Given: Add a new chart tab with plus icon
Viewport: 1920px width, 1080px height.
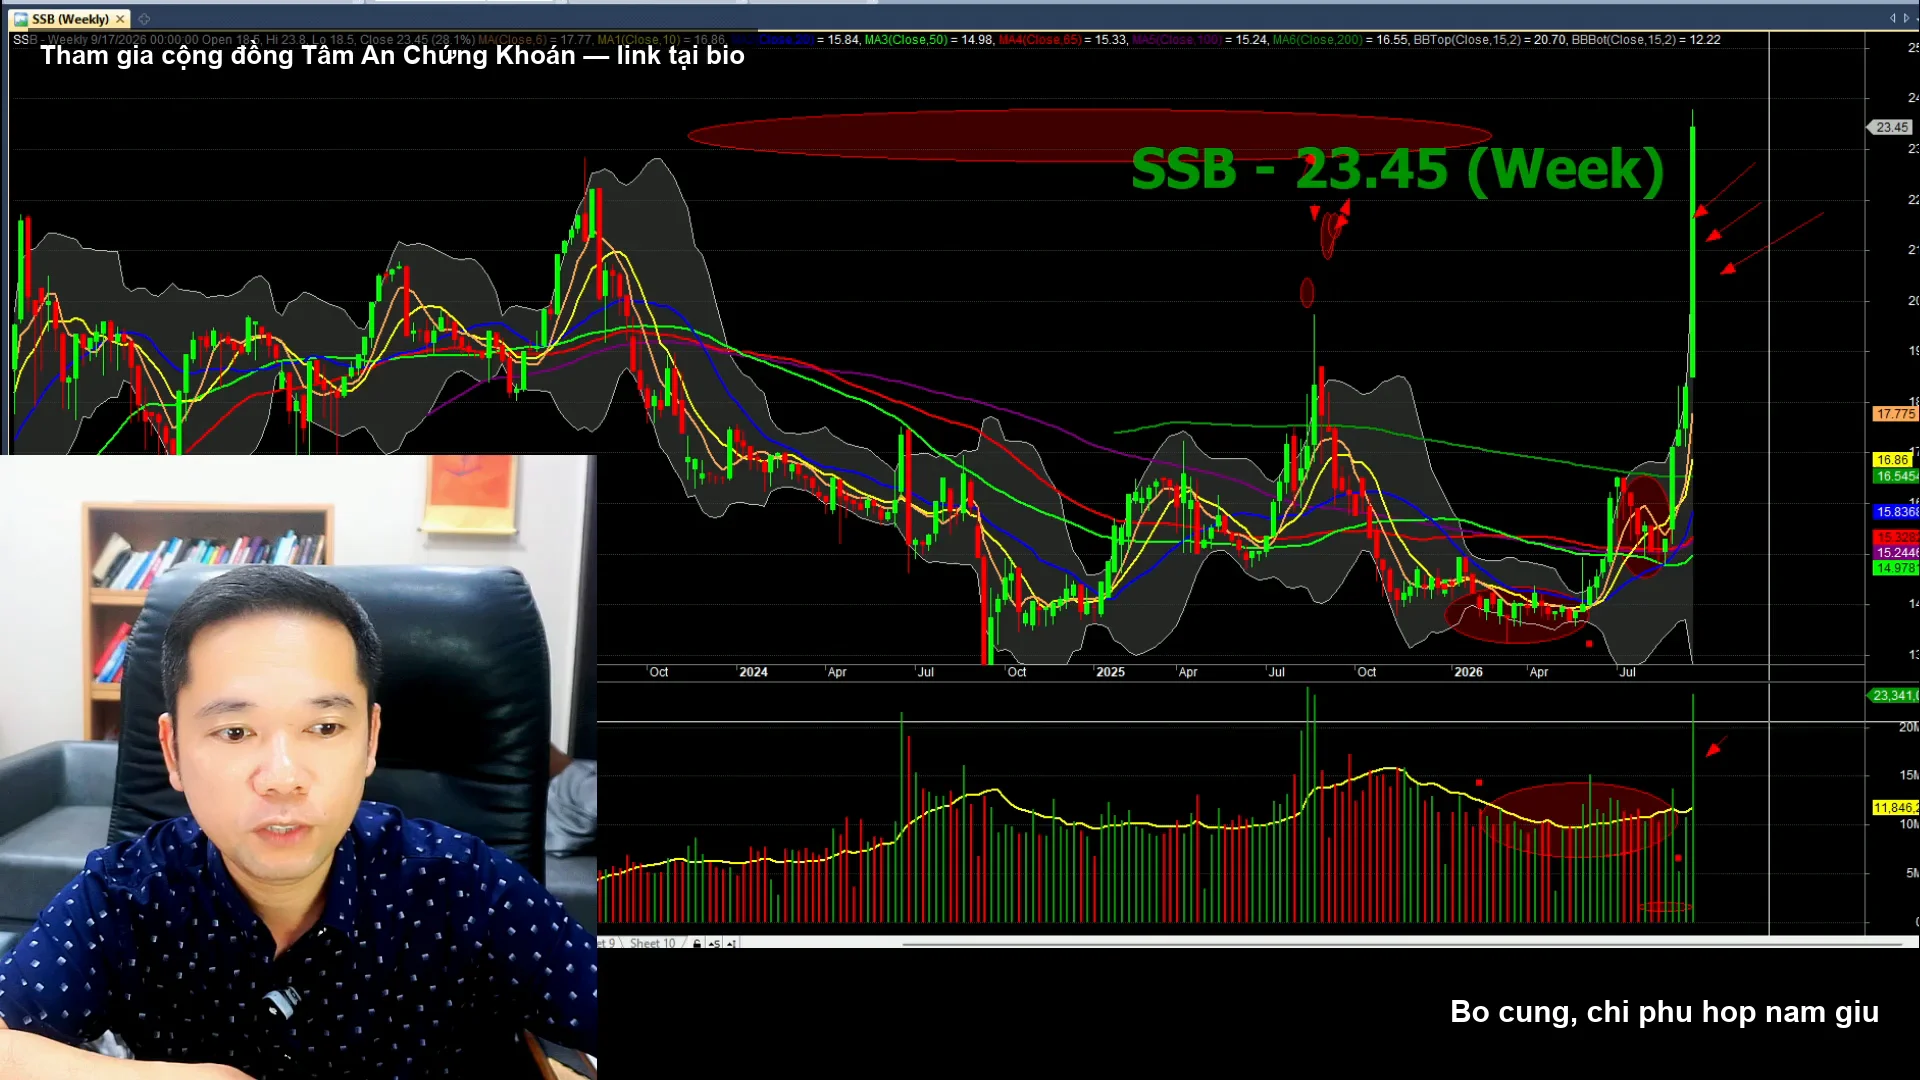Looking at the screenshot, I should [x=144, y=19].
